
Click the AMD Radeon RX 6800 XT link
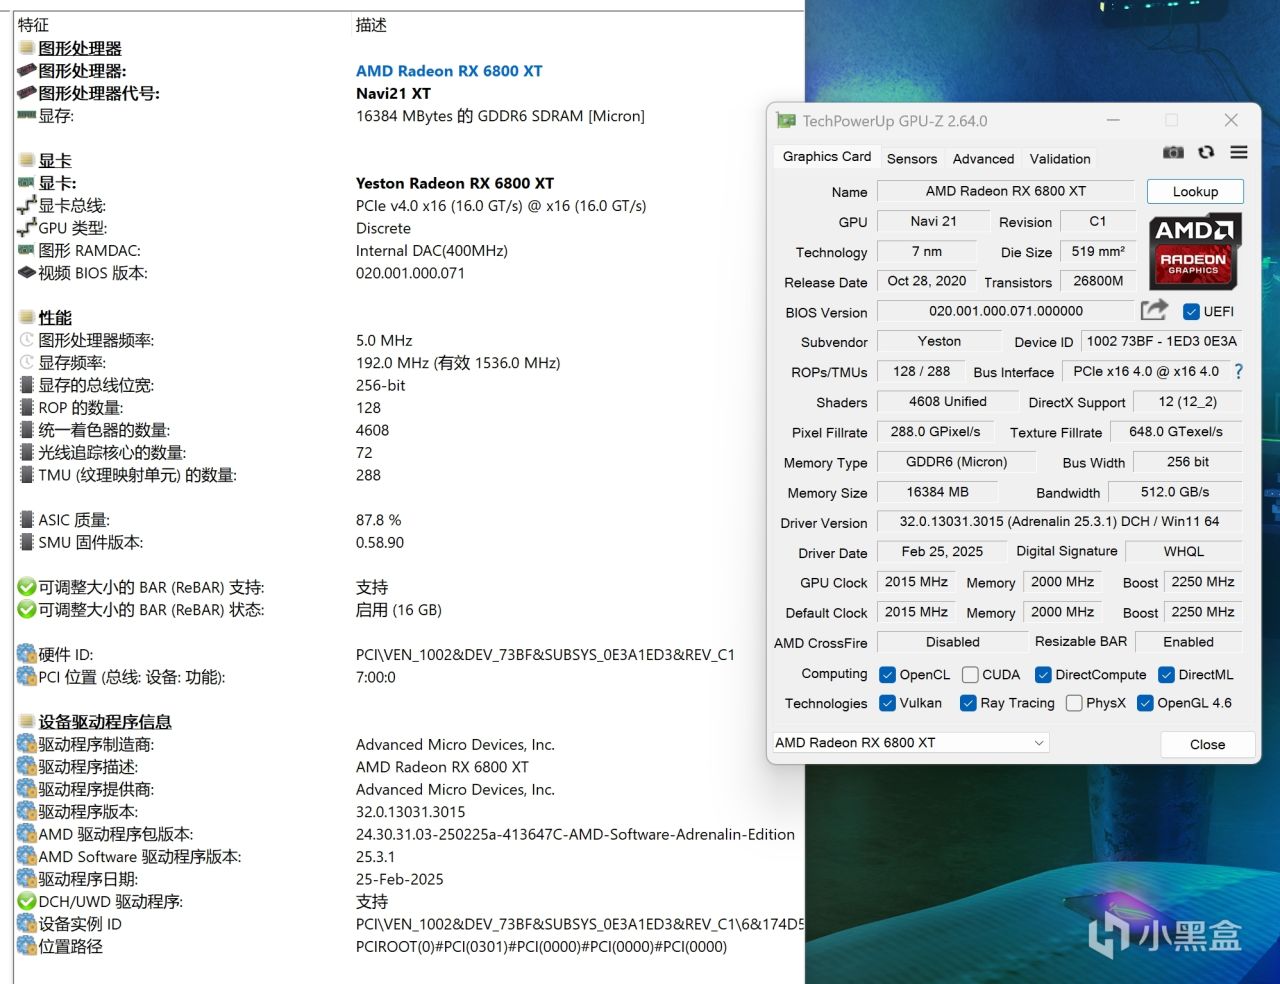coord(449,71)
